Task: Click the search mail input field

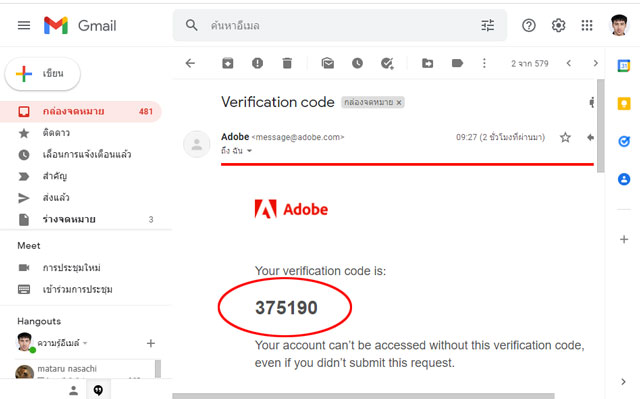Action: [x=341, y=25]
